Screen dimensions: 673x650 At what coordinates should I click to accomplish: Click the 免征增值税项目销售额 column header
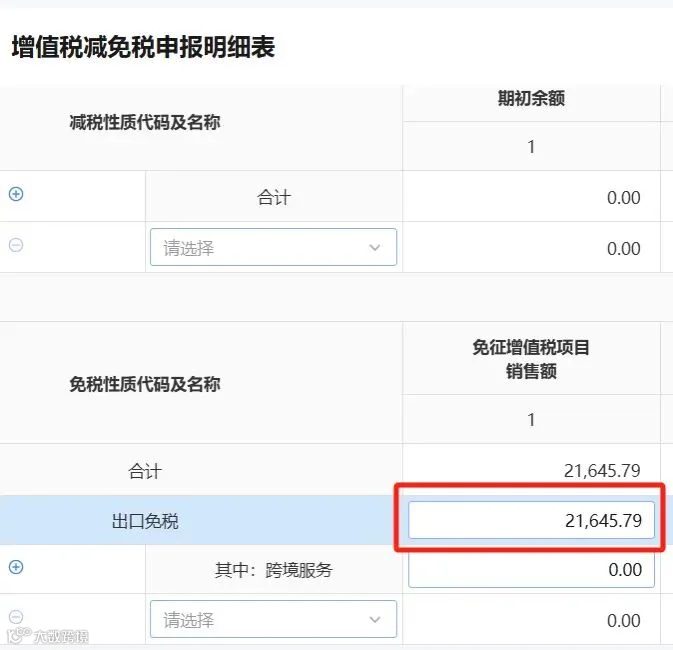531,359
